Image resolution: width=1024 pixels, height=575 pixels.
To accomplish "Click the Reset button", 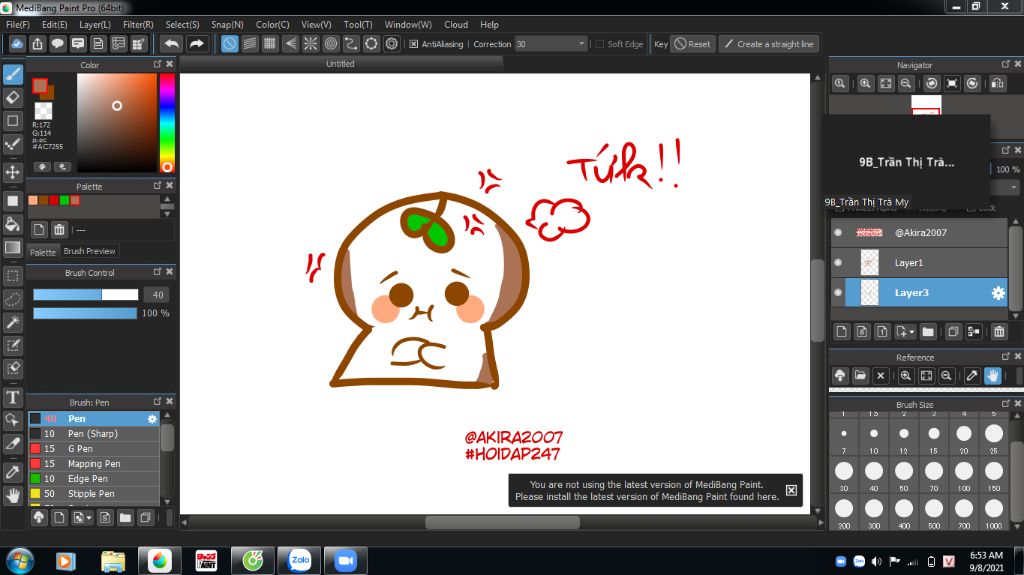I will coord(693,44).
